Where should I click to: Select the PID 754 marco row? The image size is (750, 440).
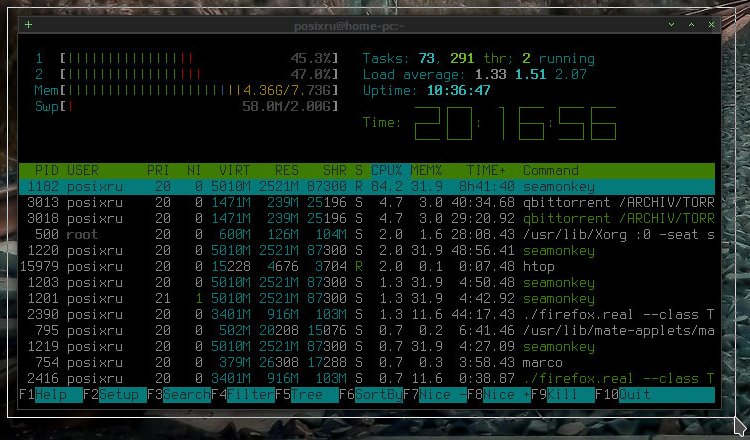367,363
